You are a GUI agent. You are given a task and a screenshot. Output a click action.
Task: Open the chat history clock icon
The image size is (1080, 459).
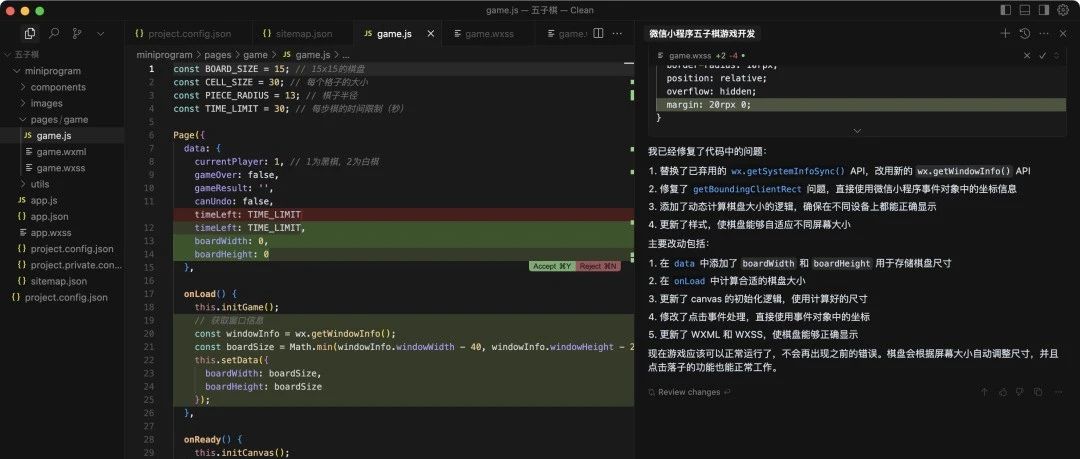tap(1025, 33)
